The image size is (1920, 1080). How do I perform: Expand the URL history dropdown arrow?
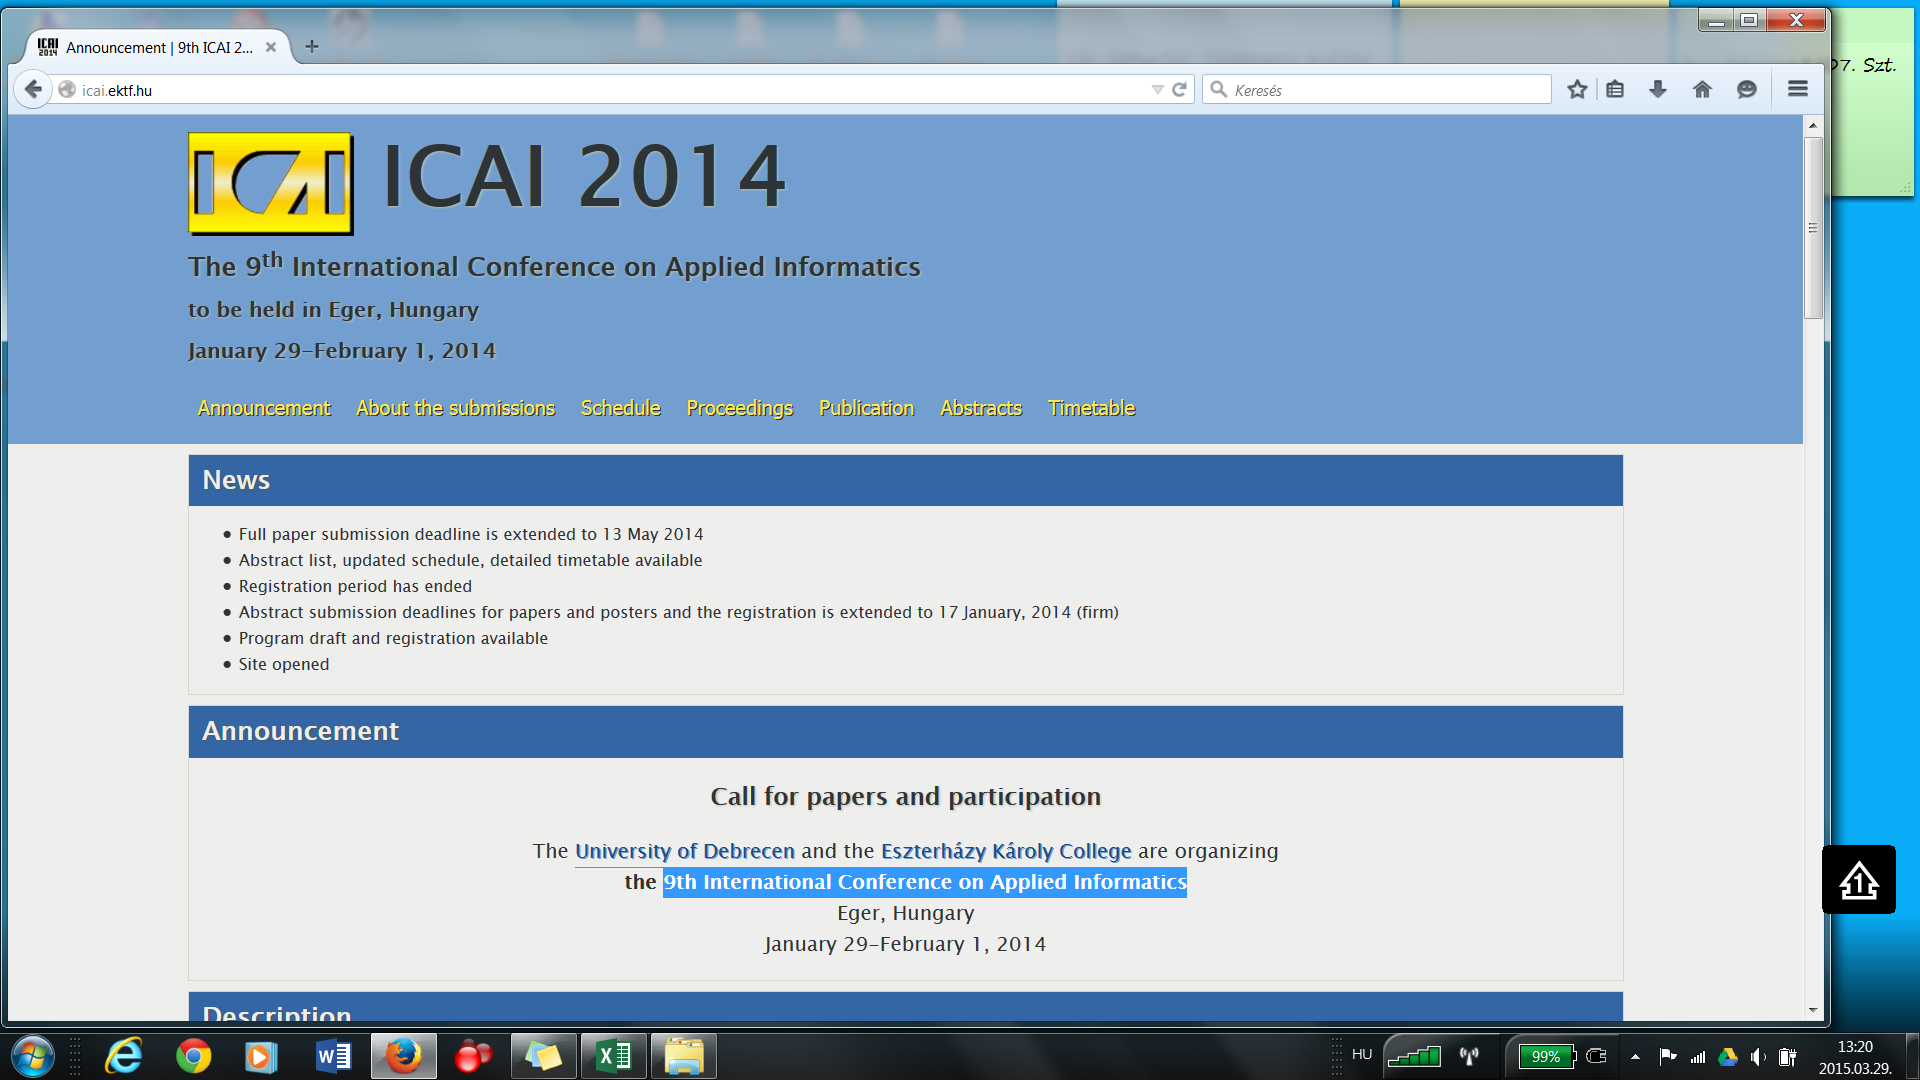point(1157,90)
